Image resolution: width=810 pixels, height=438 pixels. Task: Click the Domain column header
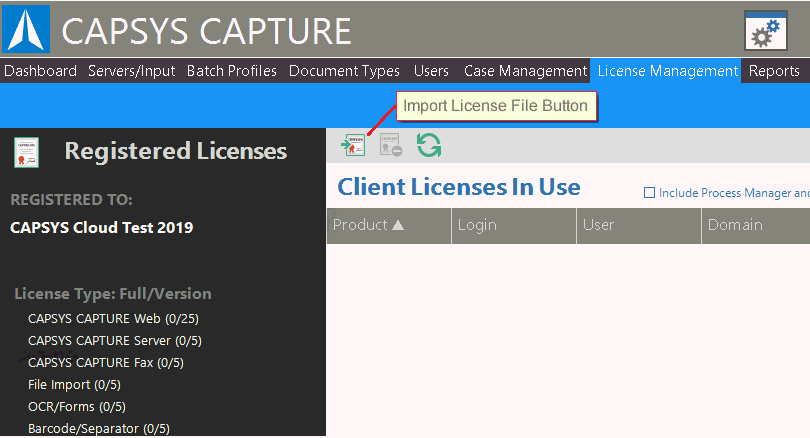tap(756, 225)
